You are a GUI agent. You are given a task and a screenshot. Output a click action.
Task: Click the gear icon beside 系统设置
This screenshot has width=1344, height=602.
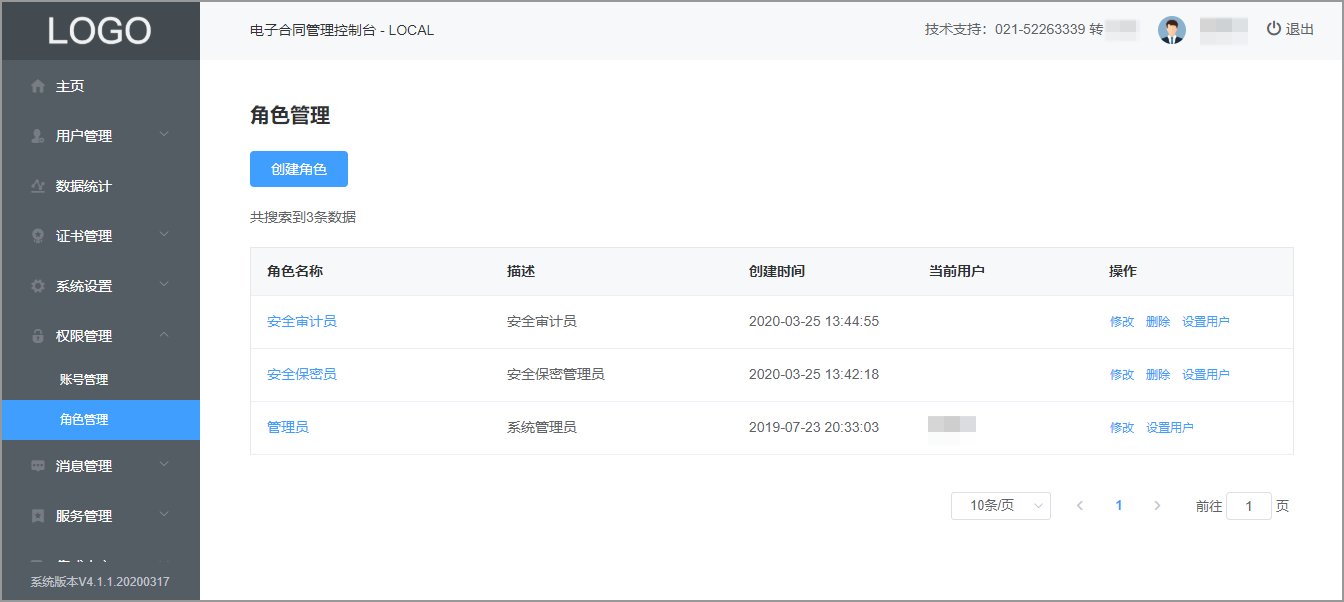coord(38,286)
